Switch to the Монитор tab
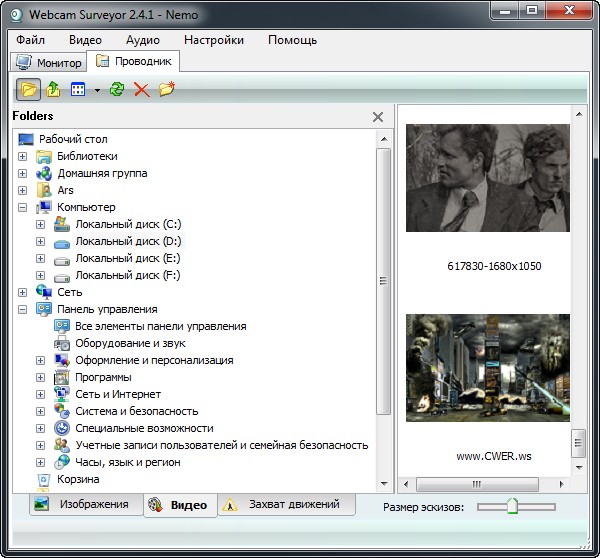Screen dimensions: 600x558 pos(49,63)
